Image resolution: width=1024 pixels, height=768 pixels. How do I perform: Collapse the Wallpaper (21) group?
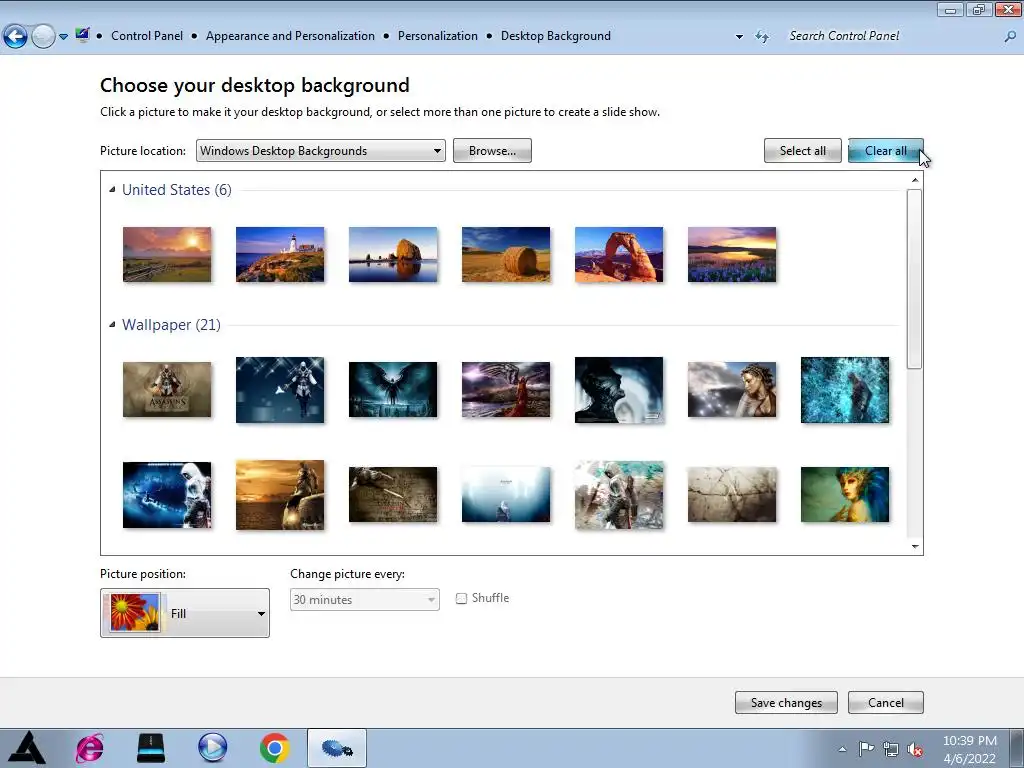112,325
